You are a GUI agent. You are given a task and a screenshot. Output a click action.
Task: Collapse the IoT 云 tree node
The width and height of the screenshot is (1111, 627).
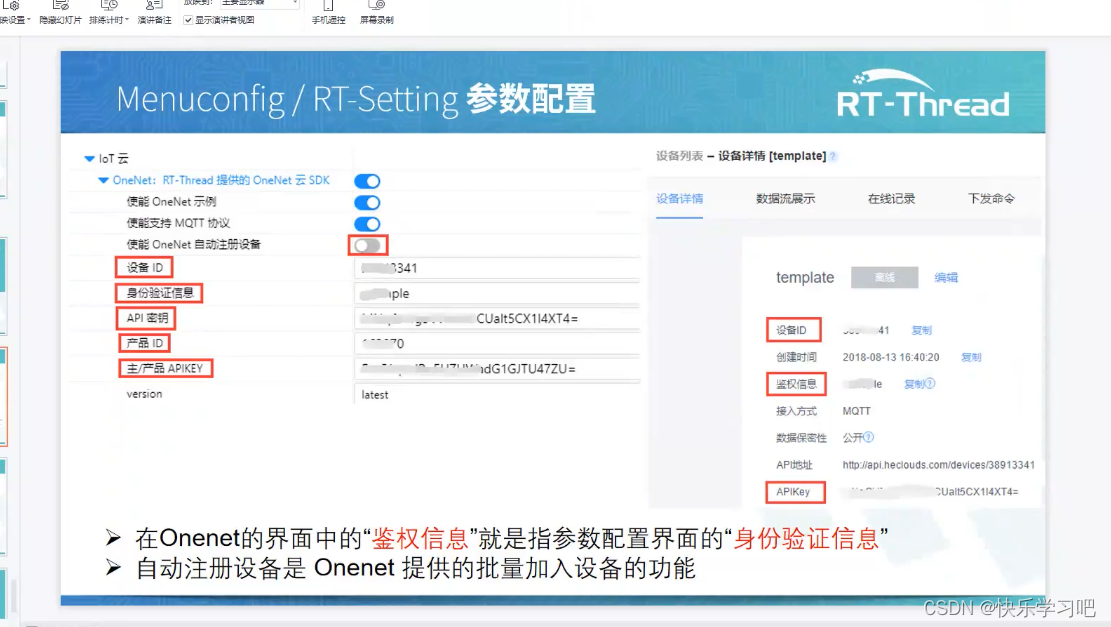click(89, 159)
